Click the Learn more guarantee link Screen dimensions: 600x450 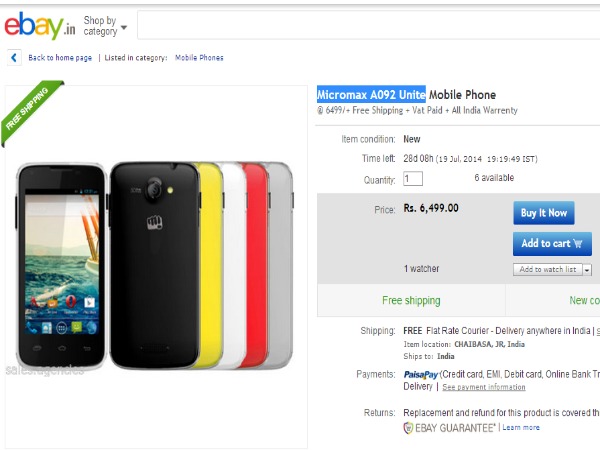[x=520, y=427]
